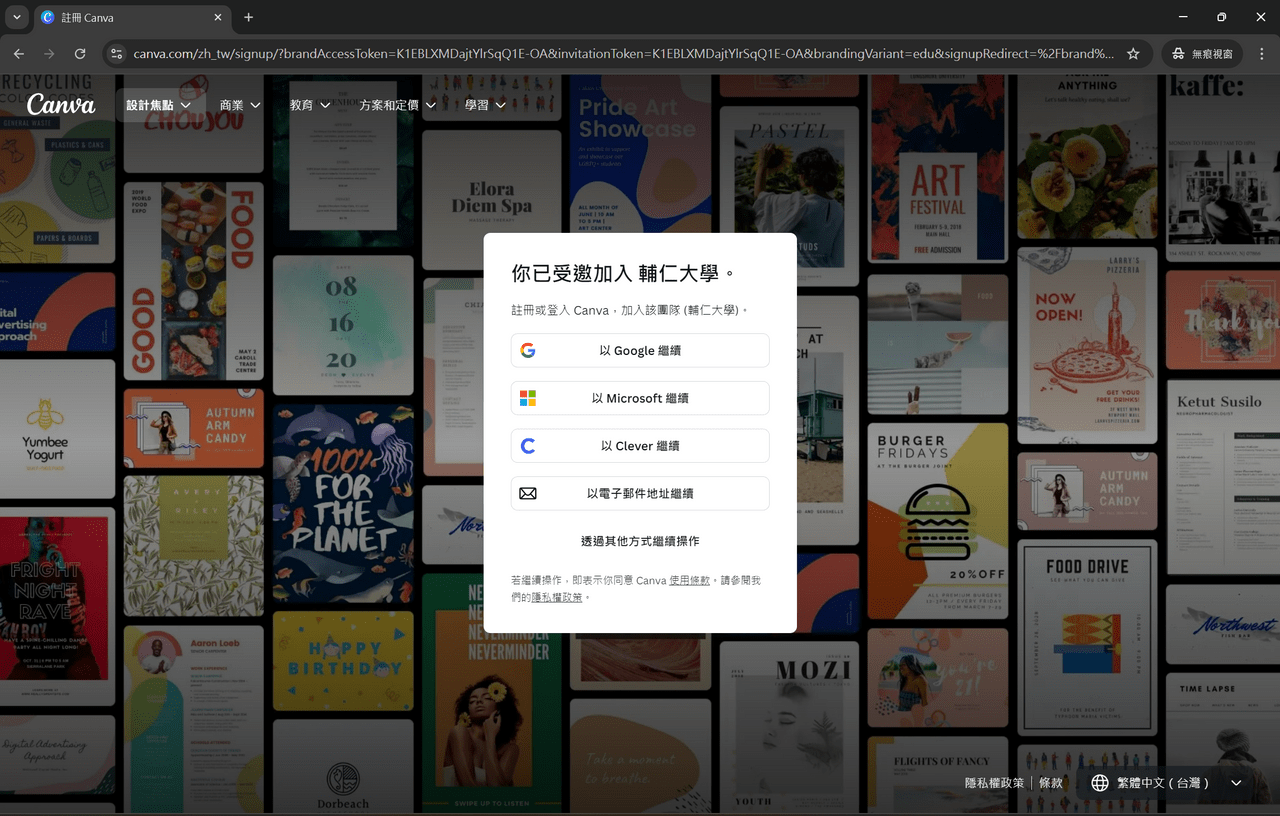Open the 無痕視窗 incognito indicator
The image size is (1280, 816).
click(x=1202, y=53)
